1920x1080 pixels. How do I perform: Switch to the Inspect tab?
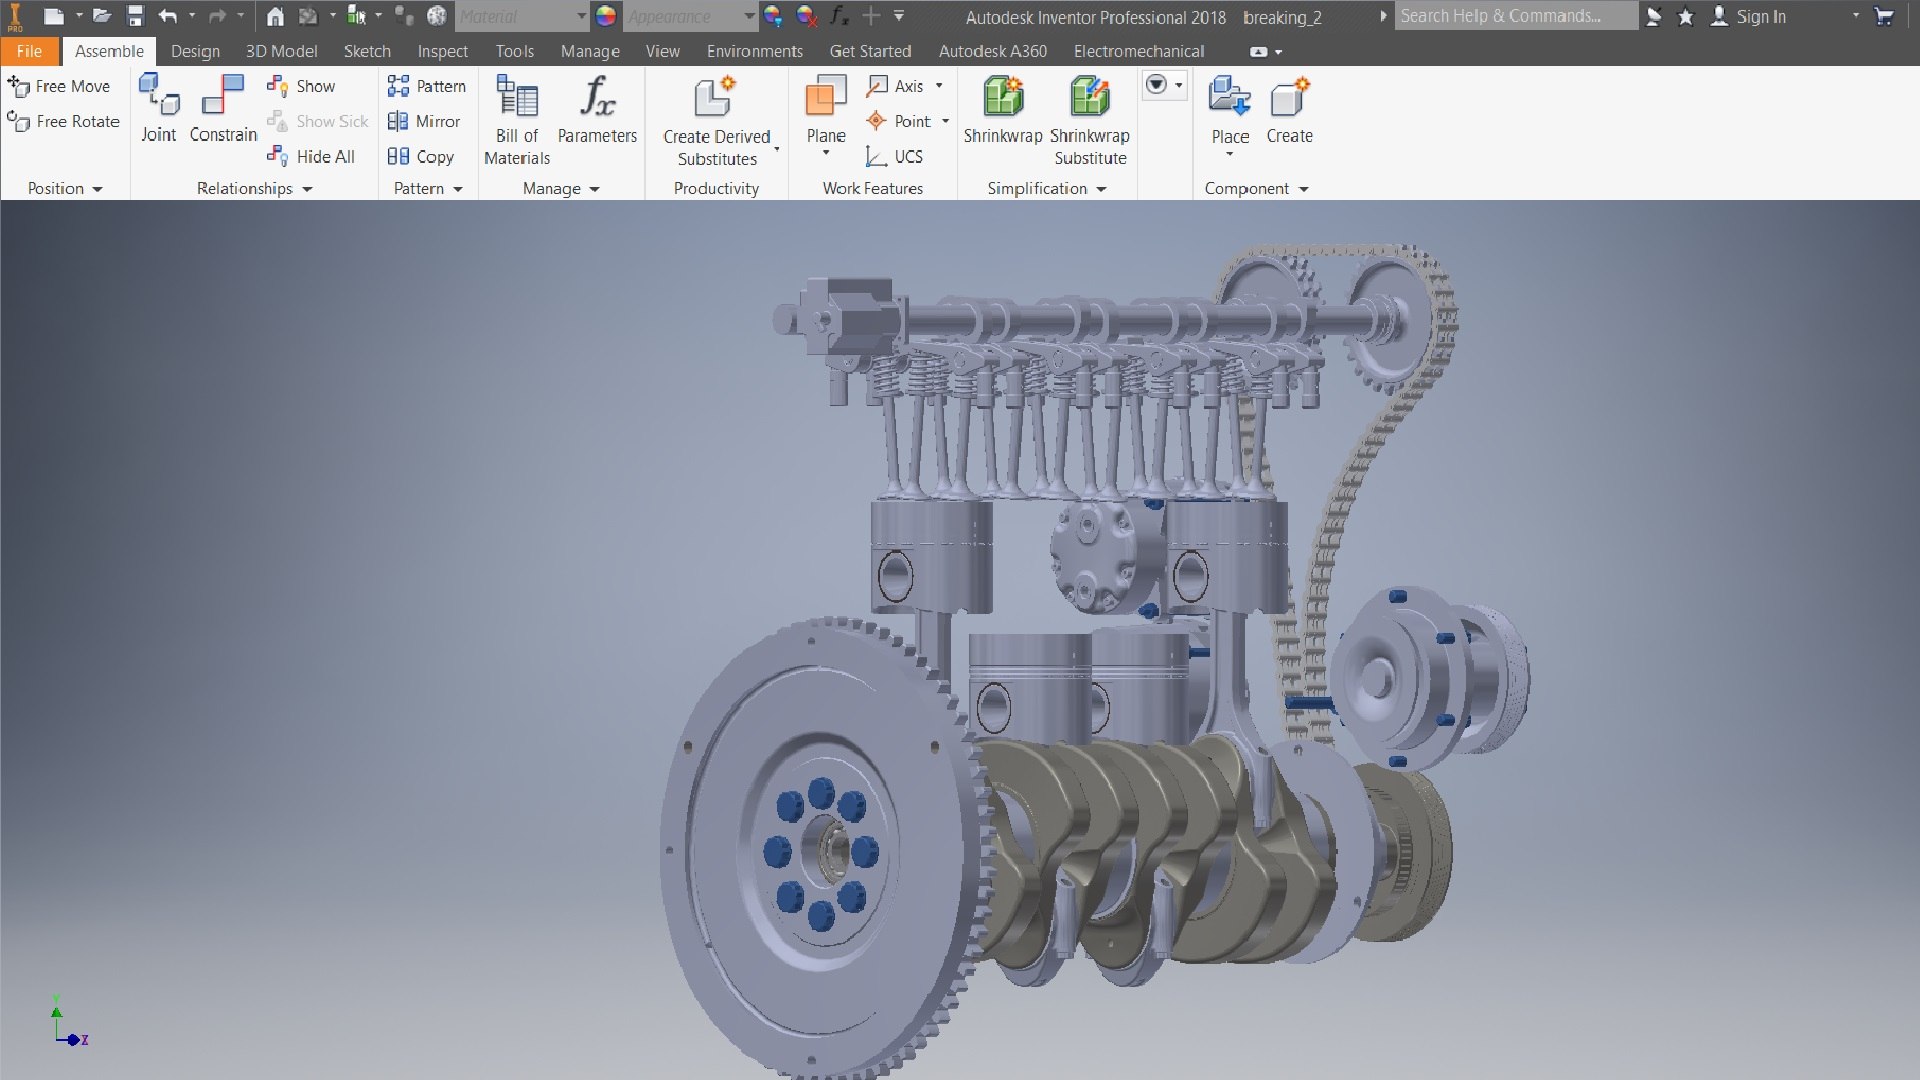pyautogui.click(x=442, y=51)
